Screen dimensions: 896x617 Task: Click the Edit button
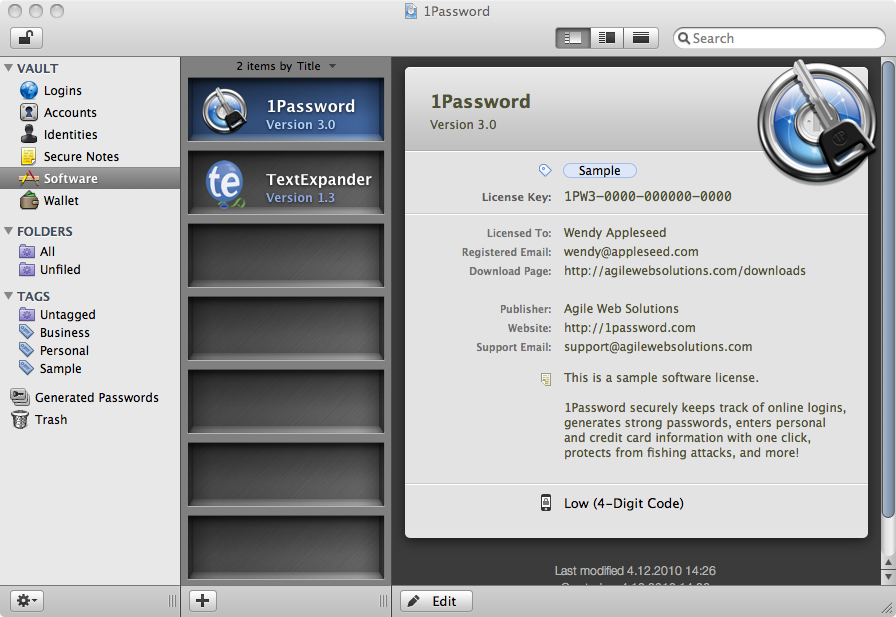point(436,600)
